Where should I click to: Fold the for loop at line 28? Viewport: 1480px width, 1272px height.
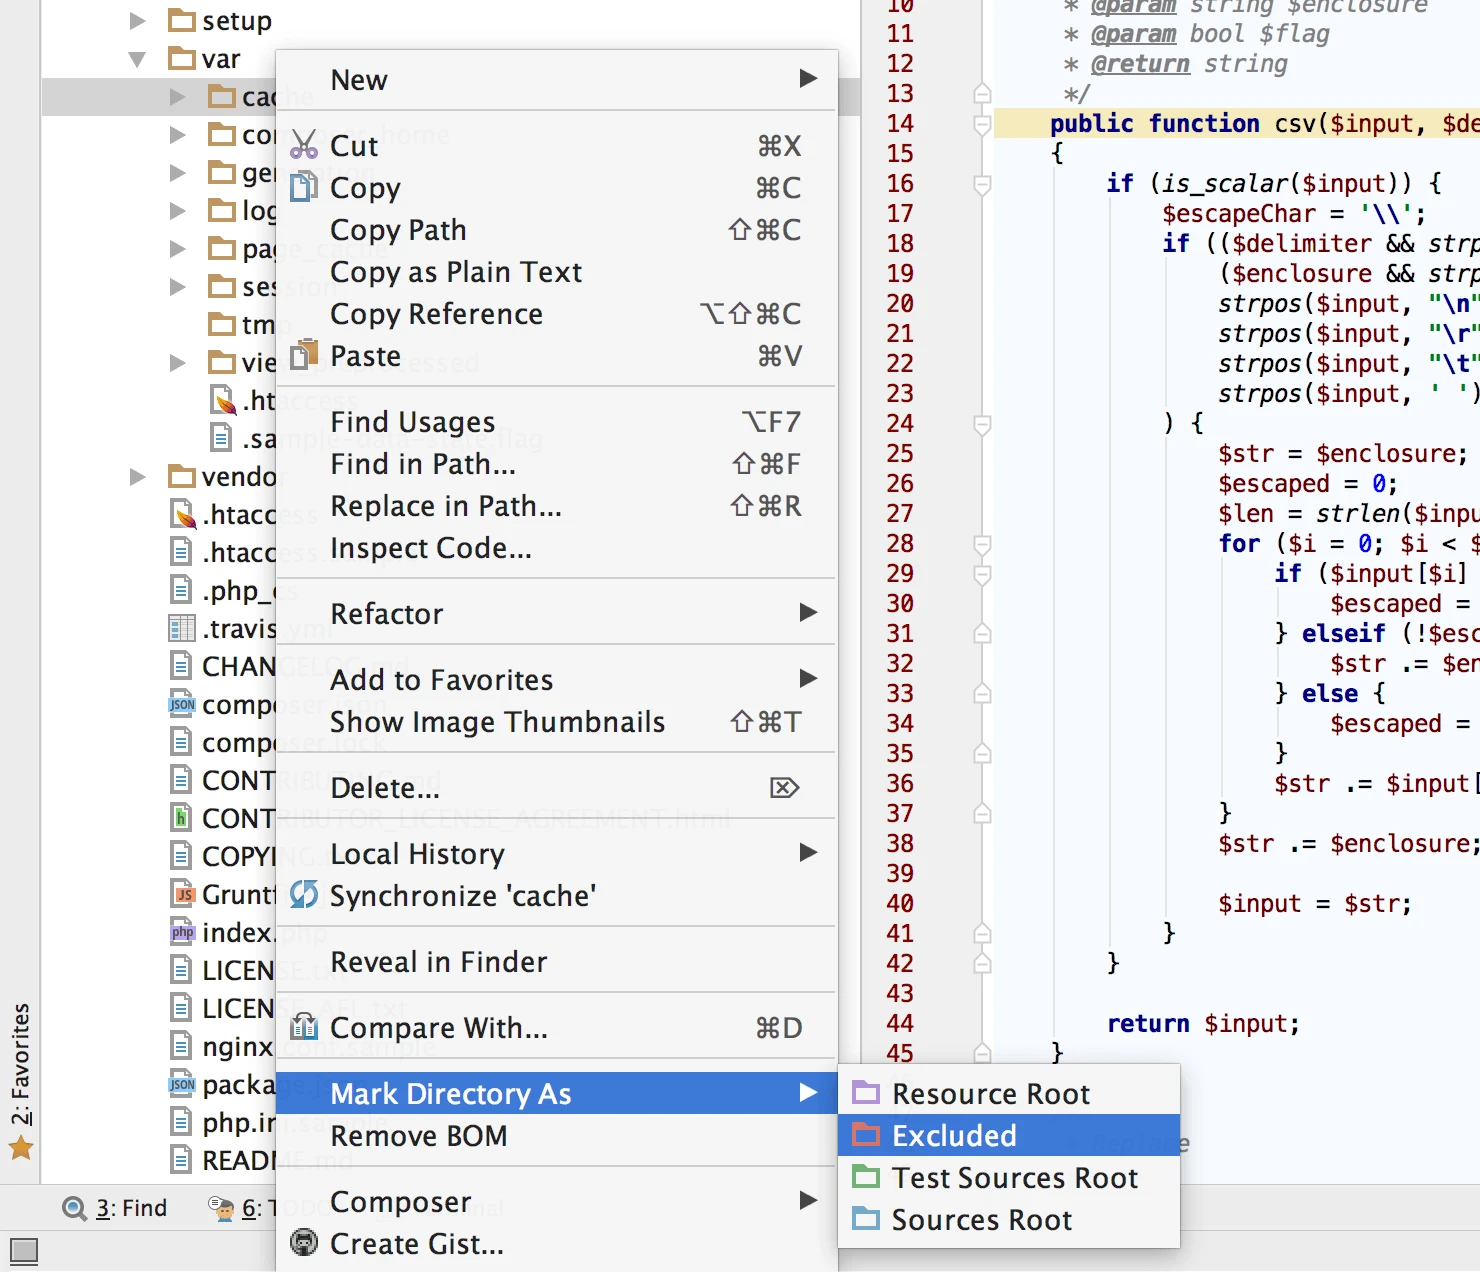tap(981, 543)
